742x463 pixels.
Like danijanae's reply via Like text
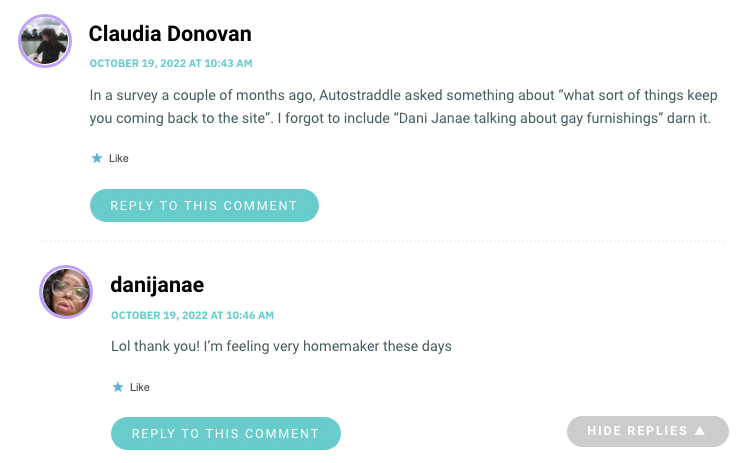click(x=140, y=387)
